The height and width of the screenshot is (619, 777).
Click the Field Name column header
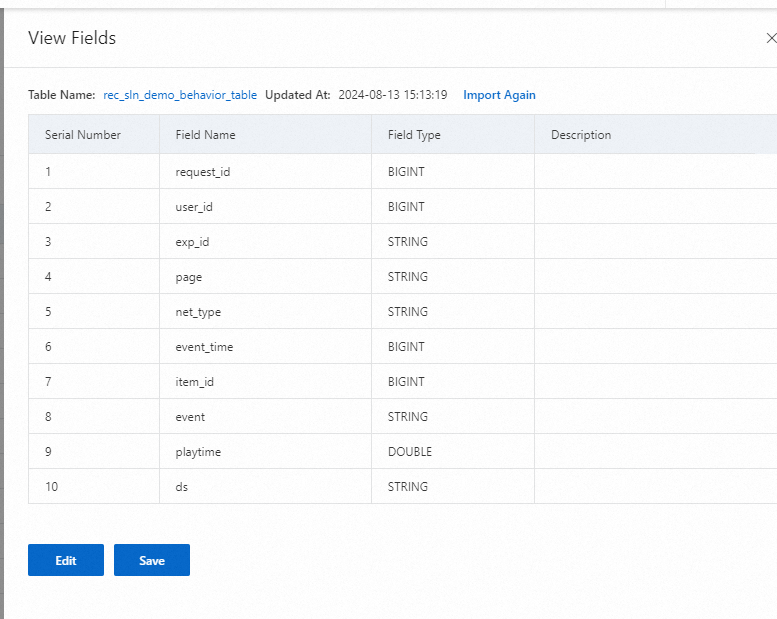click(x=206, y=135)
